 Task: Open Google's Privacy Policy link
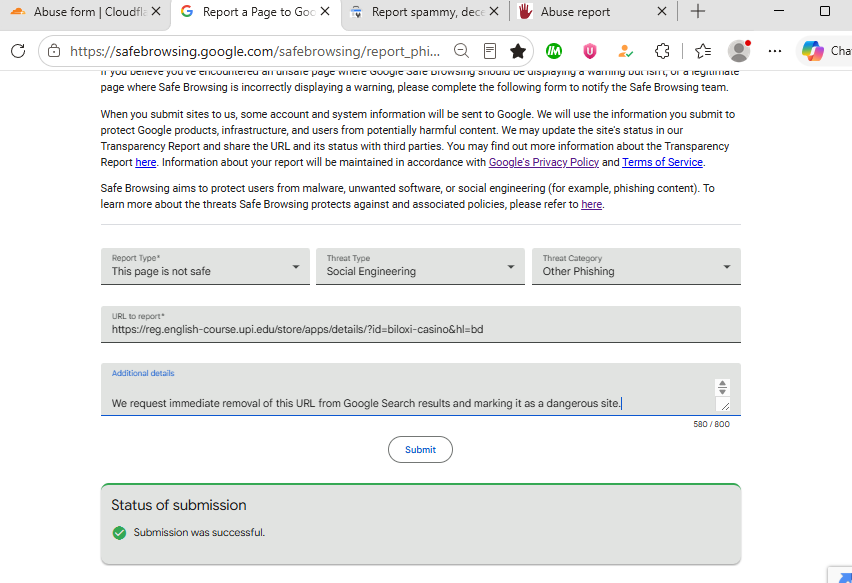click(543, 162)
